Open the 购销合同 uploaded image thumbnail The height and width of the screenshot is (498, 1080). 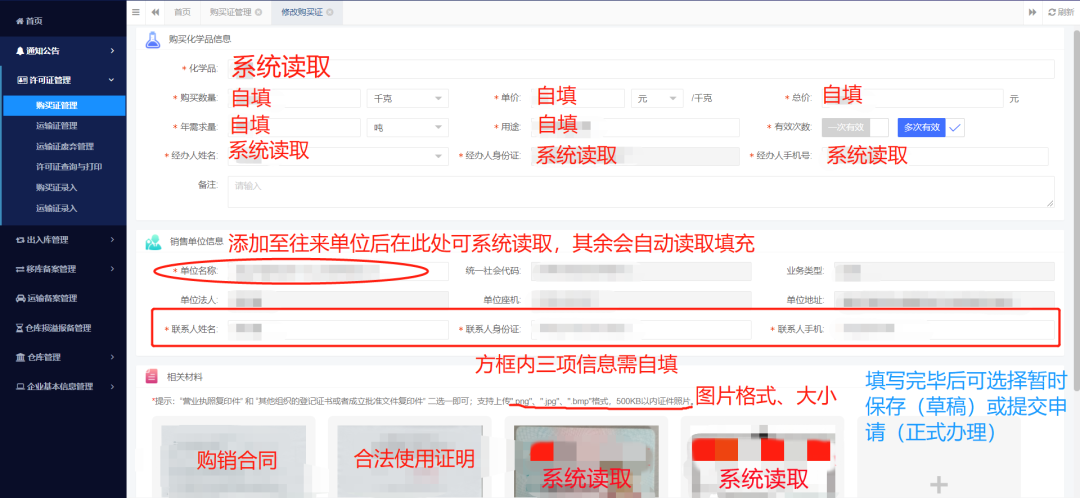tap(233, 458)
